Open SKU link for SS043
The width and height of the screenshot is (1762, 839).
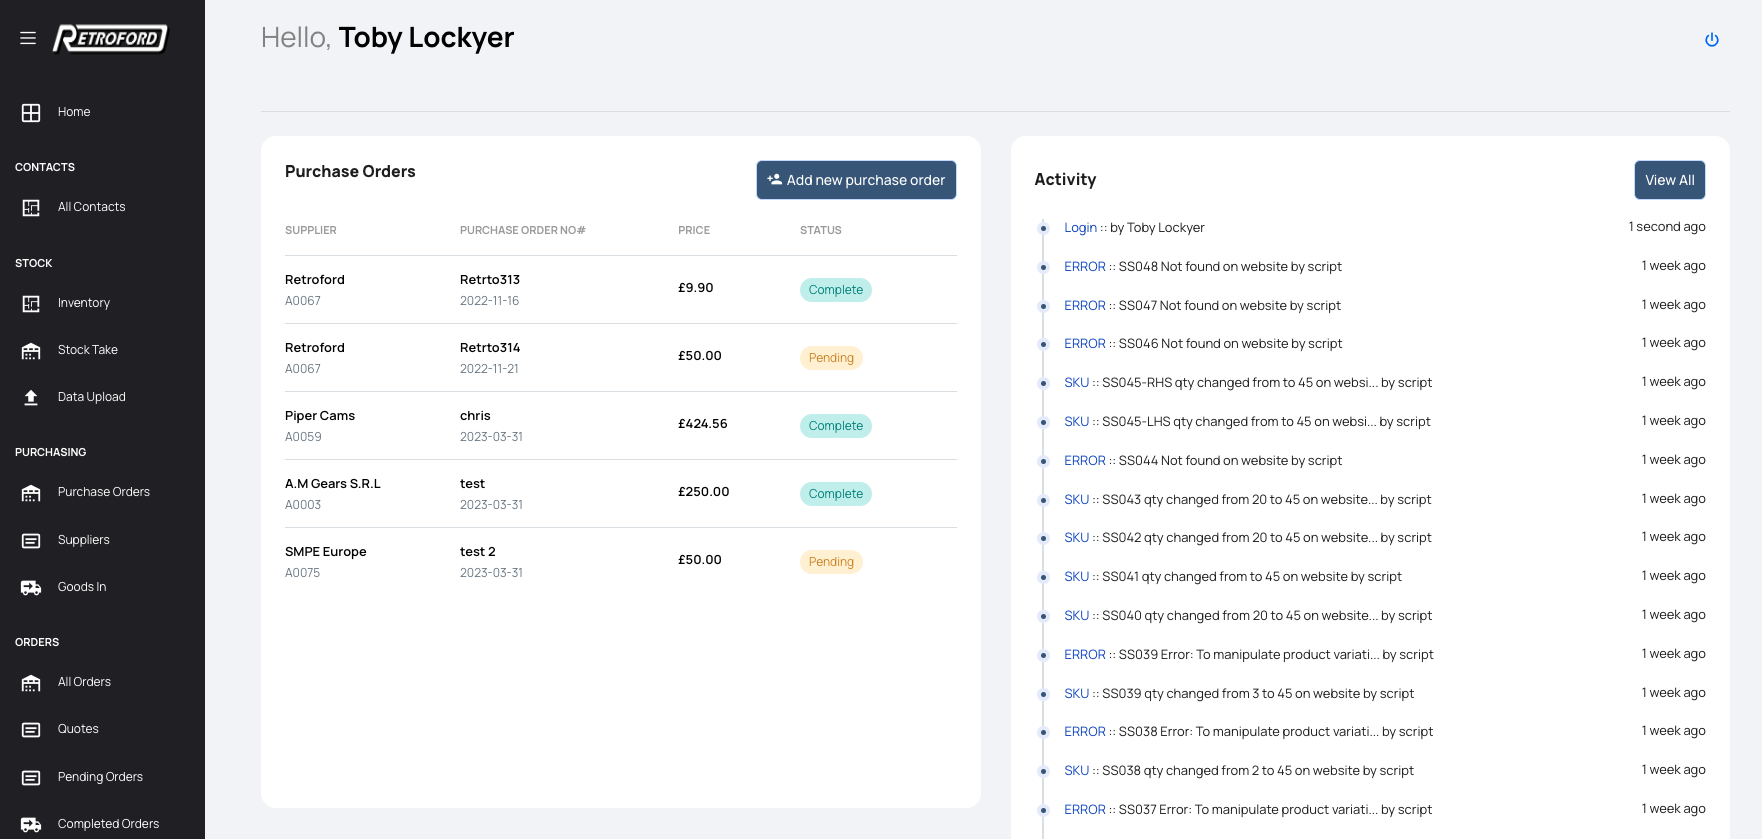[x=1077, y=500]
